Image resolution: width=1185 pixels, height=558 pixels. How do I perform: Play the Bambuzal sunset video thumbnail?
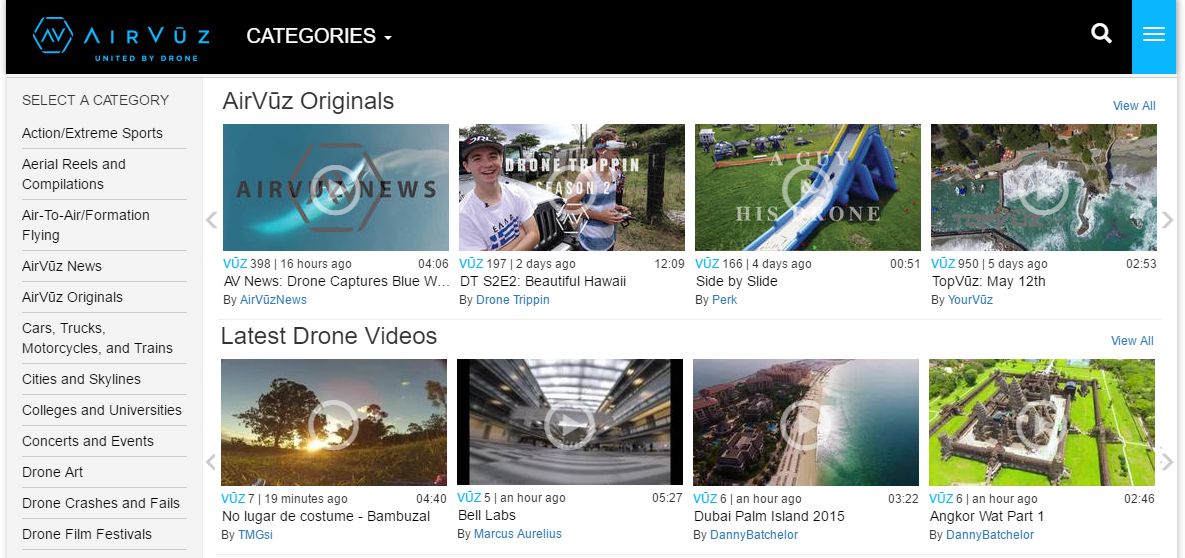click(x=333, y=422)
